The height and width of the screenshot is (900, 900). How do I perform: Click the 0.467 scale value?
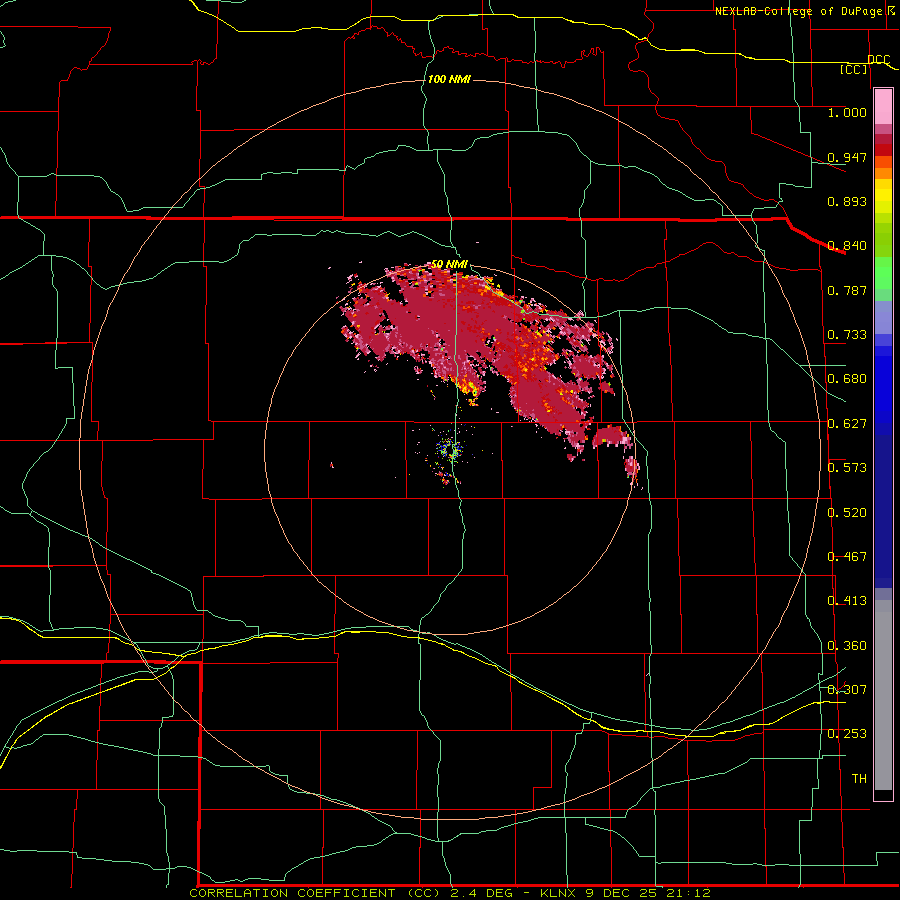click(847, 557)
